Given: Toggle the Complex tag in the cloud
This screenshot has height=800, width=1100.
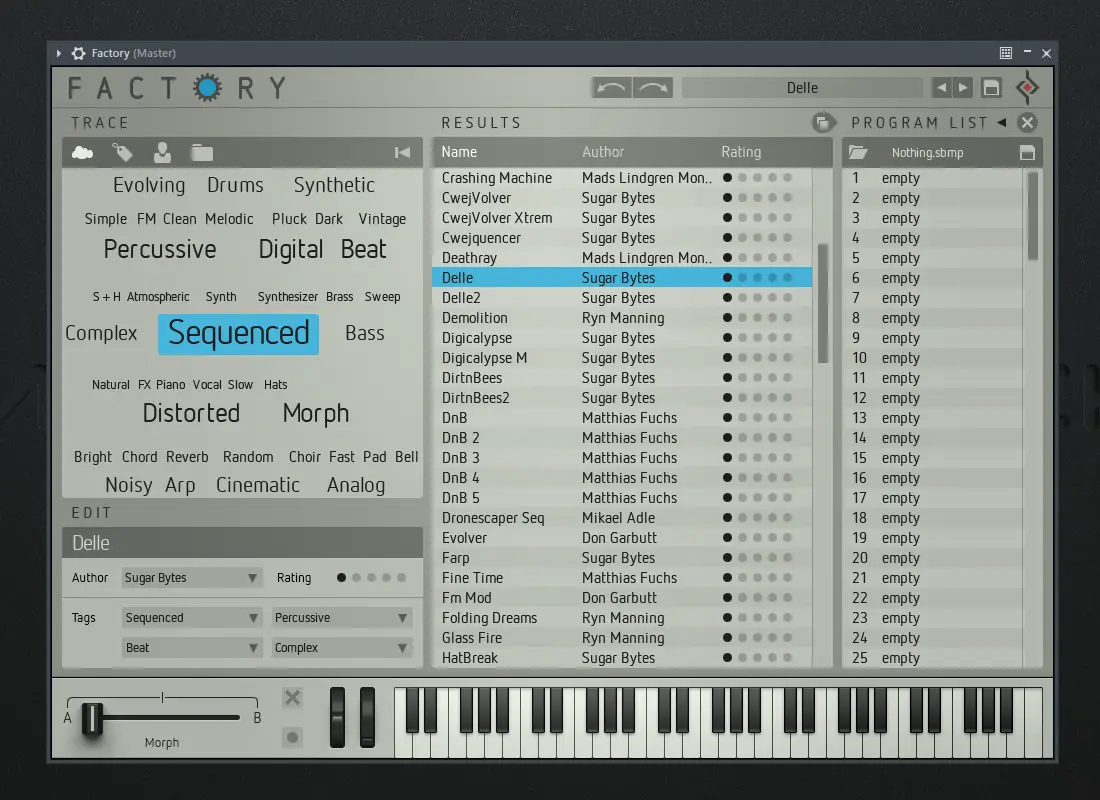Looking at the screenshot, I should coord(101,333).
